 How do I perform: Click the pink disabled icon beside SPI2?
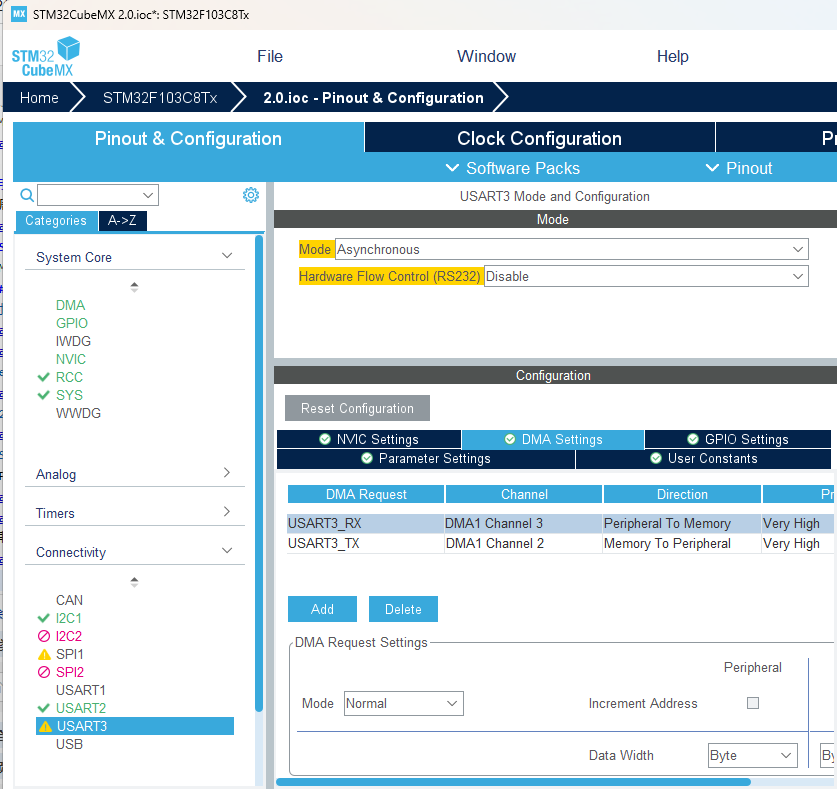pos(44,672)
